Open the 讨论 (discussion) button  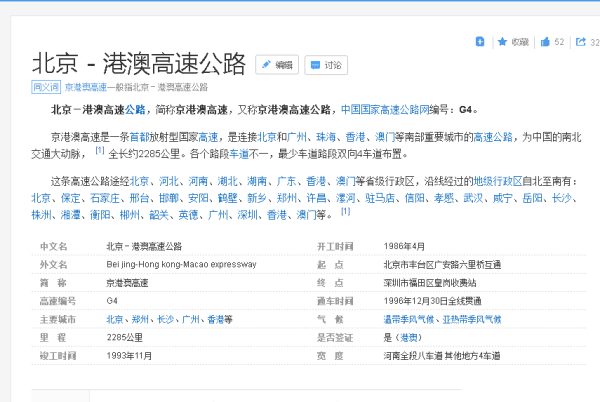[x=326, y=65]
